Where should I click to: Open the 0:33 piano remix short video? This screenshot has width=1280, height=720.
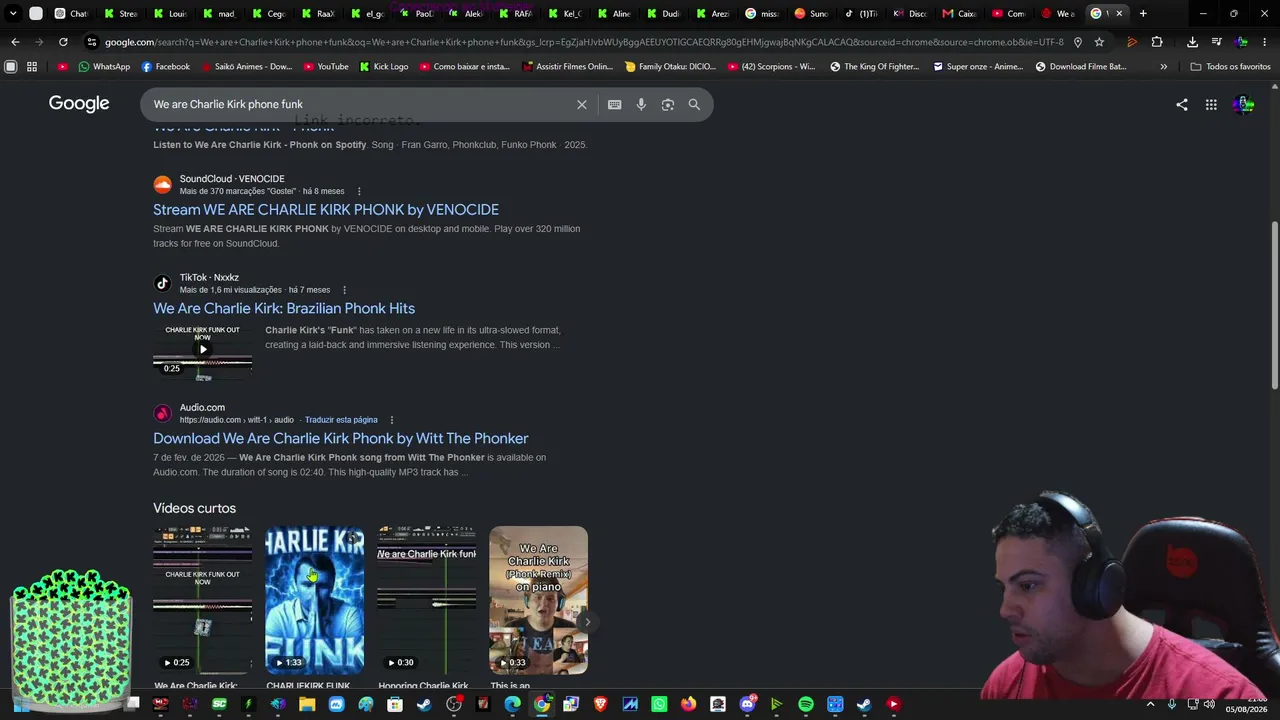(538, 600)
